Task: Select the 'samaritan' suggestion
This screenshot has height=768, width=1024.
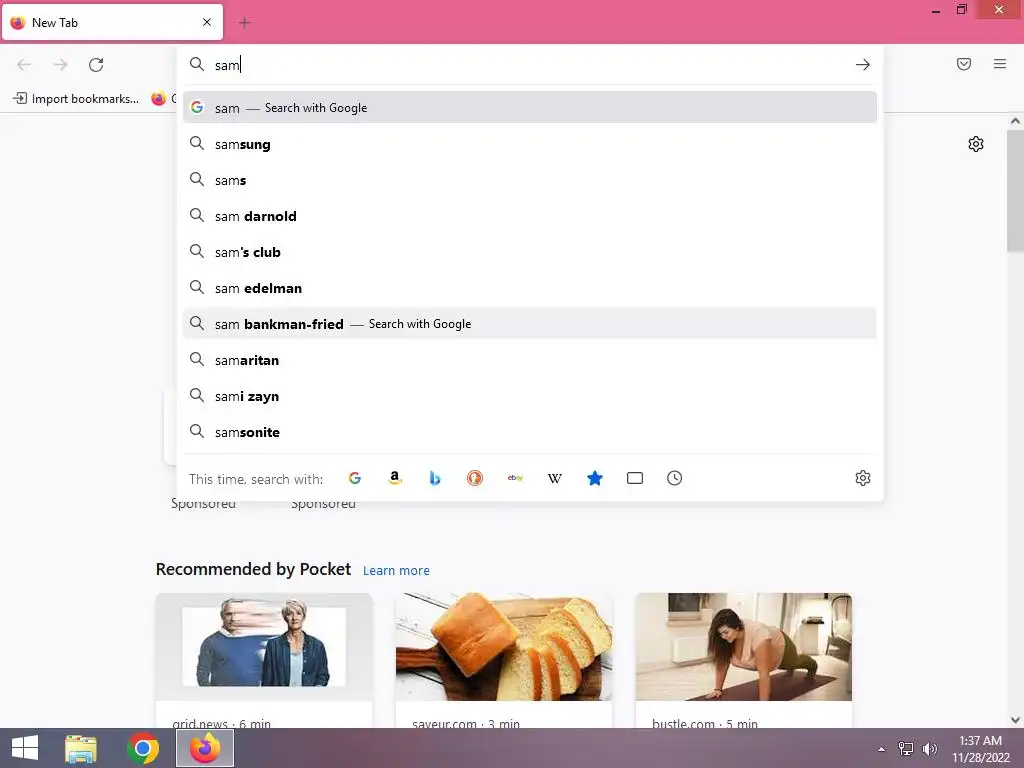Action: [x=530, y=360]
